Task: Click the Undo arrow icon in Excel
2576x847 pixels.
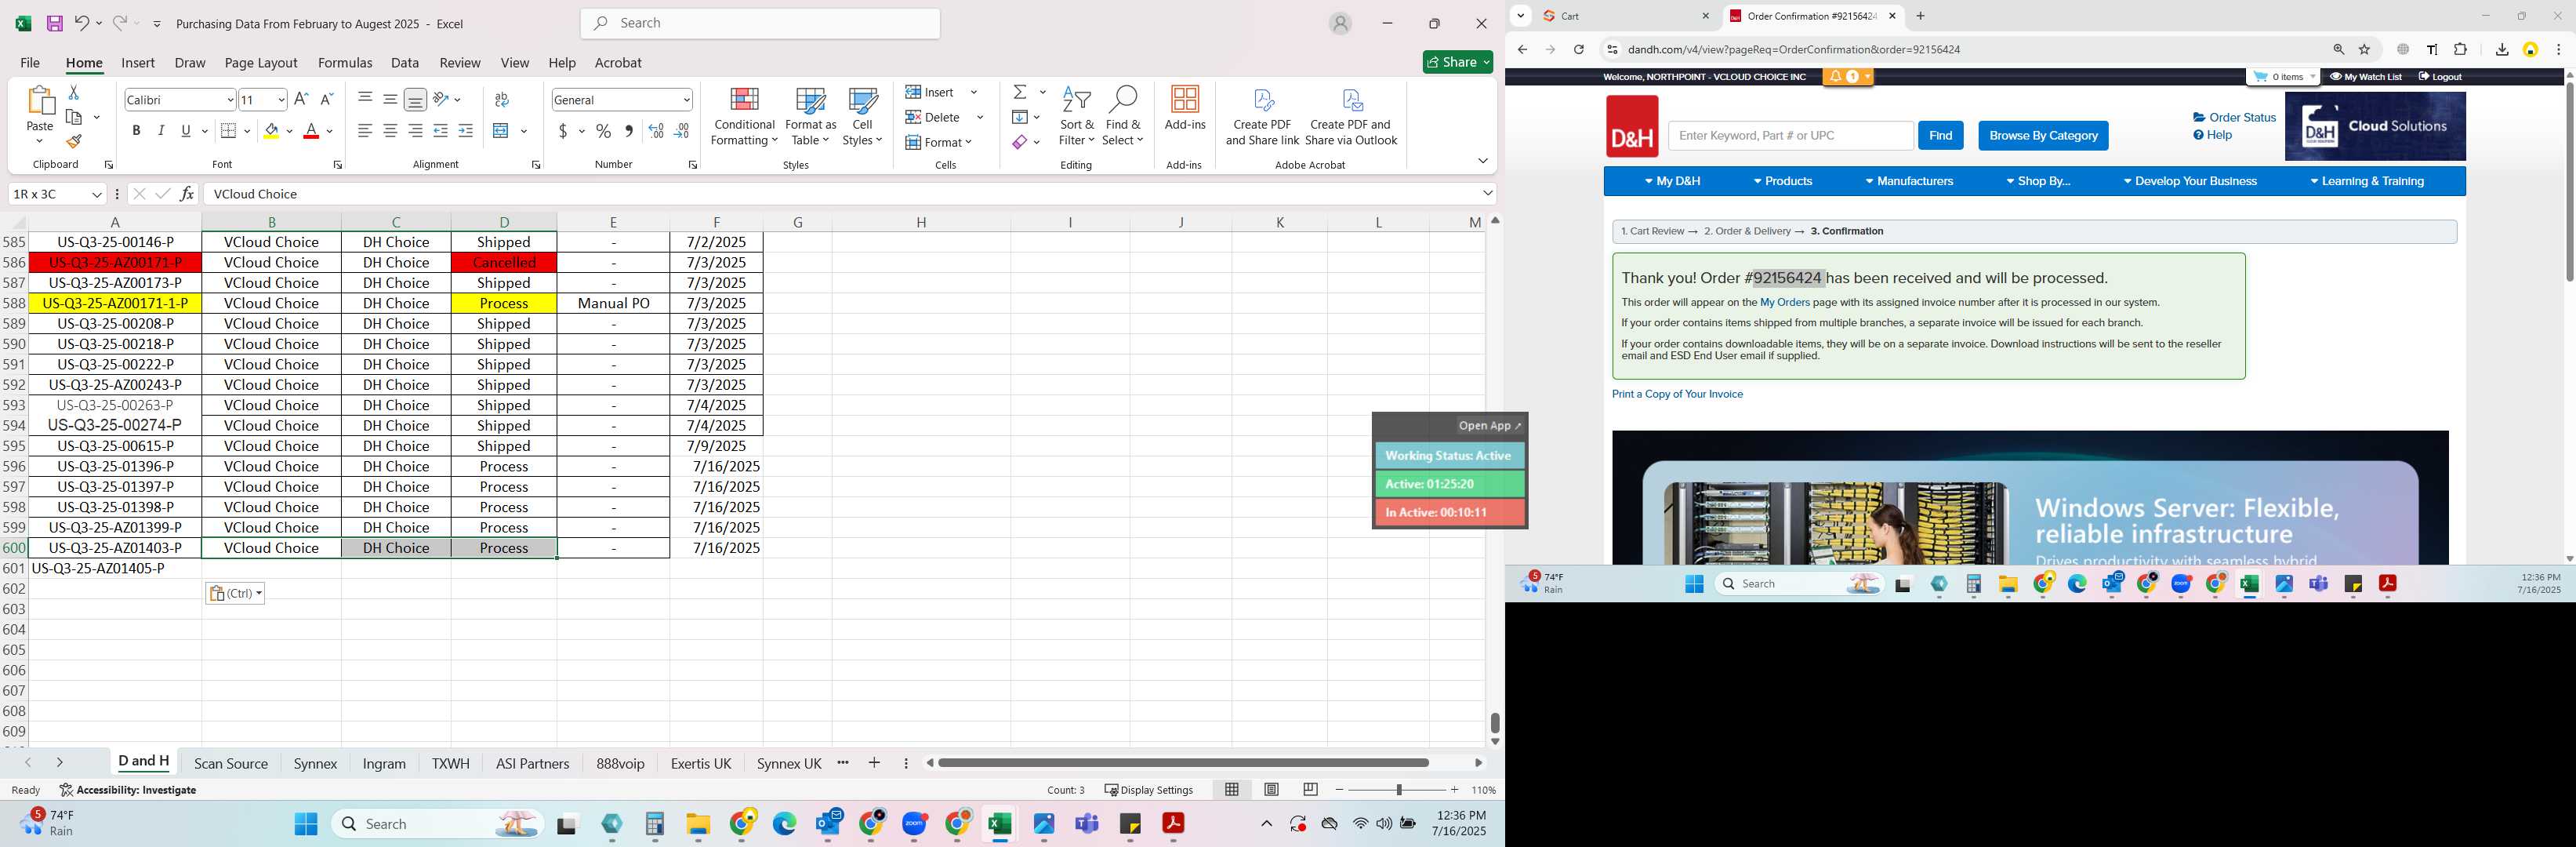Action: [82, 23]
